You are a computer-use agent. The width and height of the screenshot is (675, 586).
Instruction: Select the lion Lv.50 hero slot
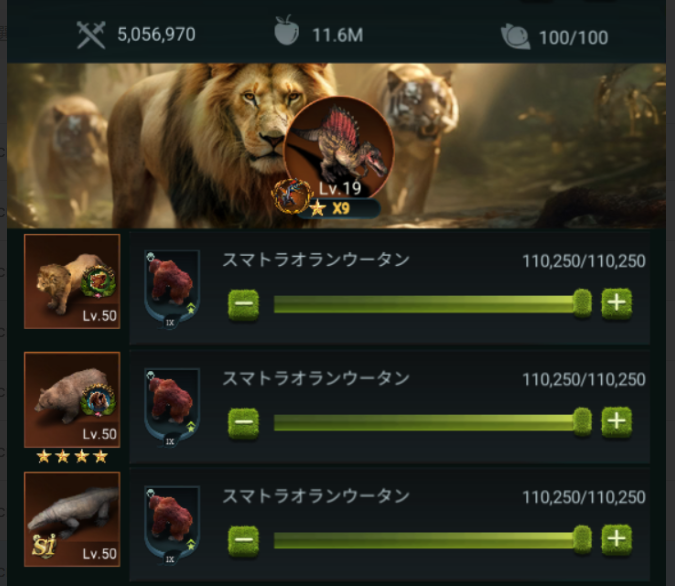[x=72, y=282]
